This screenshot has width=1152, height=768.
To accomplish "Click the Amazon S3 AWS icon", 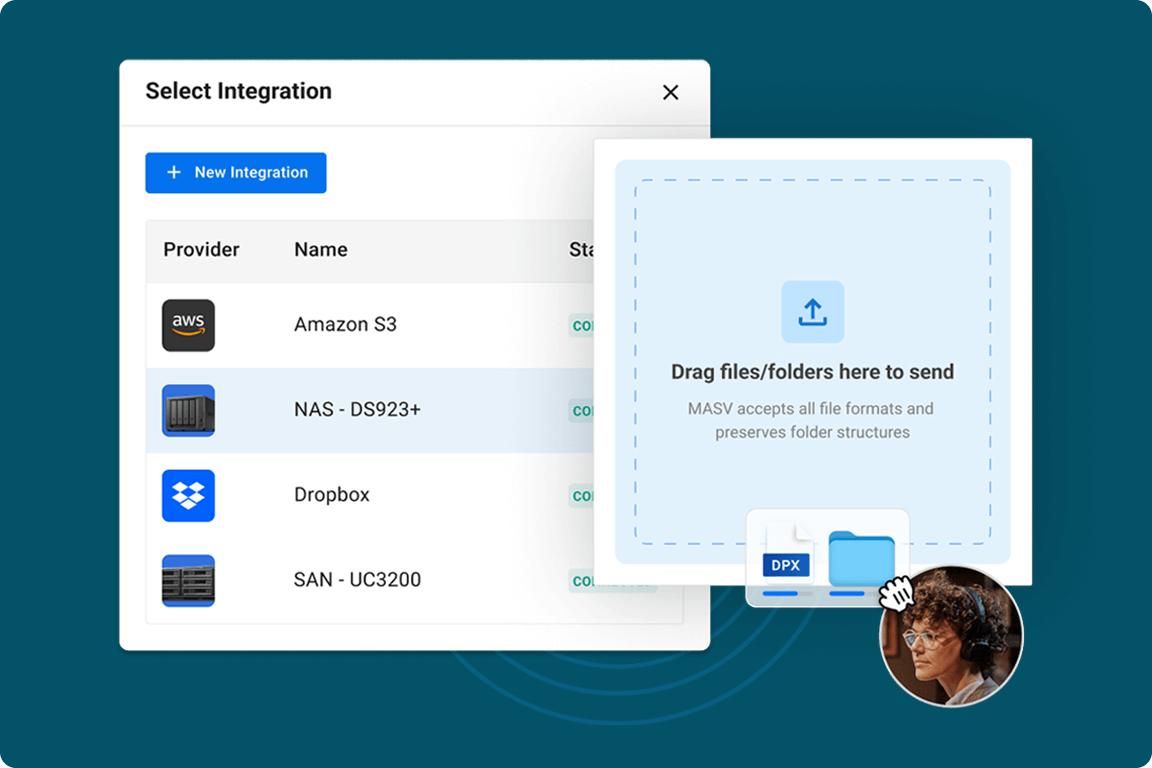I will pos(188,325).
